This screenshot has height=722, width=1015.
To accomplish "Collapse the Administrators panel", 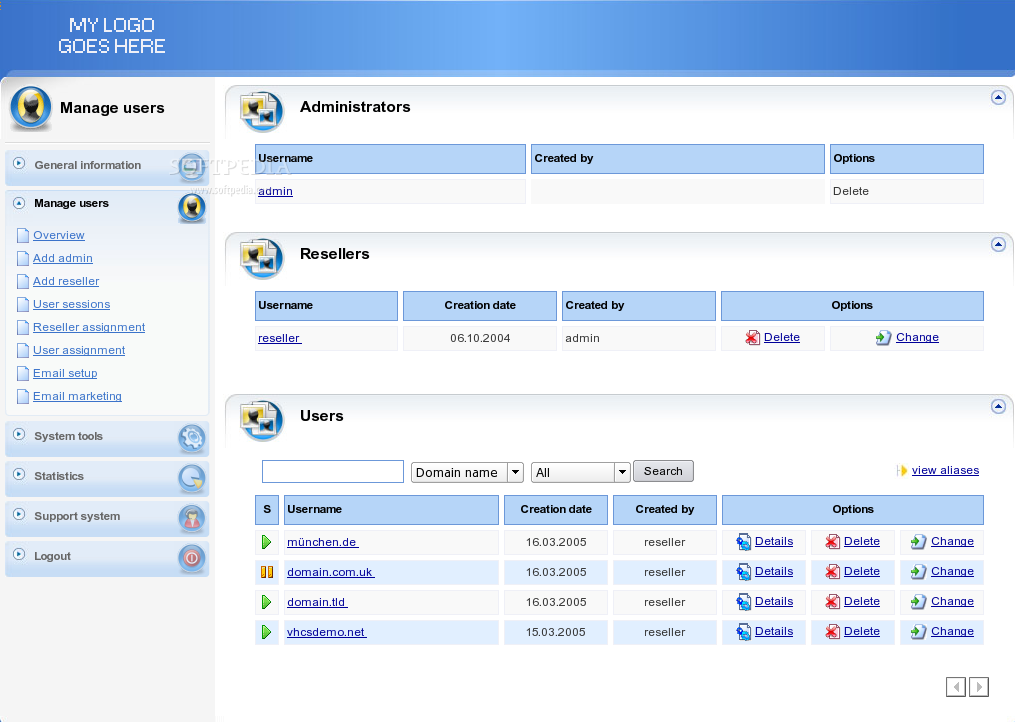I will pos(997,97).
